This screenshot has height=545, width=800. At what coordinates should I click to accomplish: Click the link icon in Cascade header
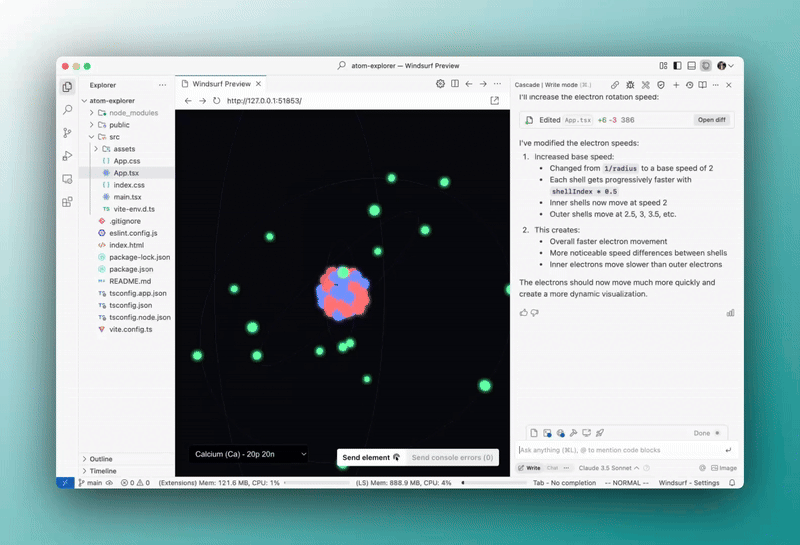(x=615, y=85)
